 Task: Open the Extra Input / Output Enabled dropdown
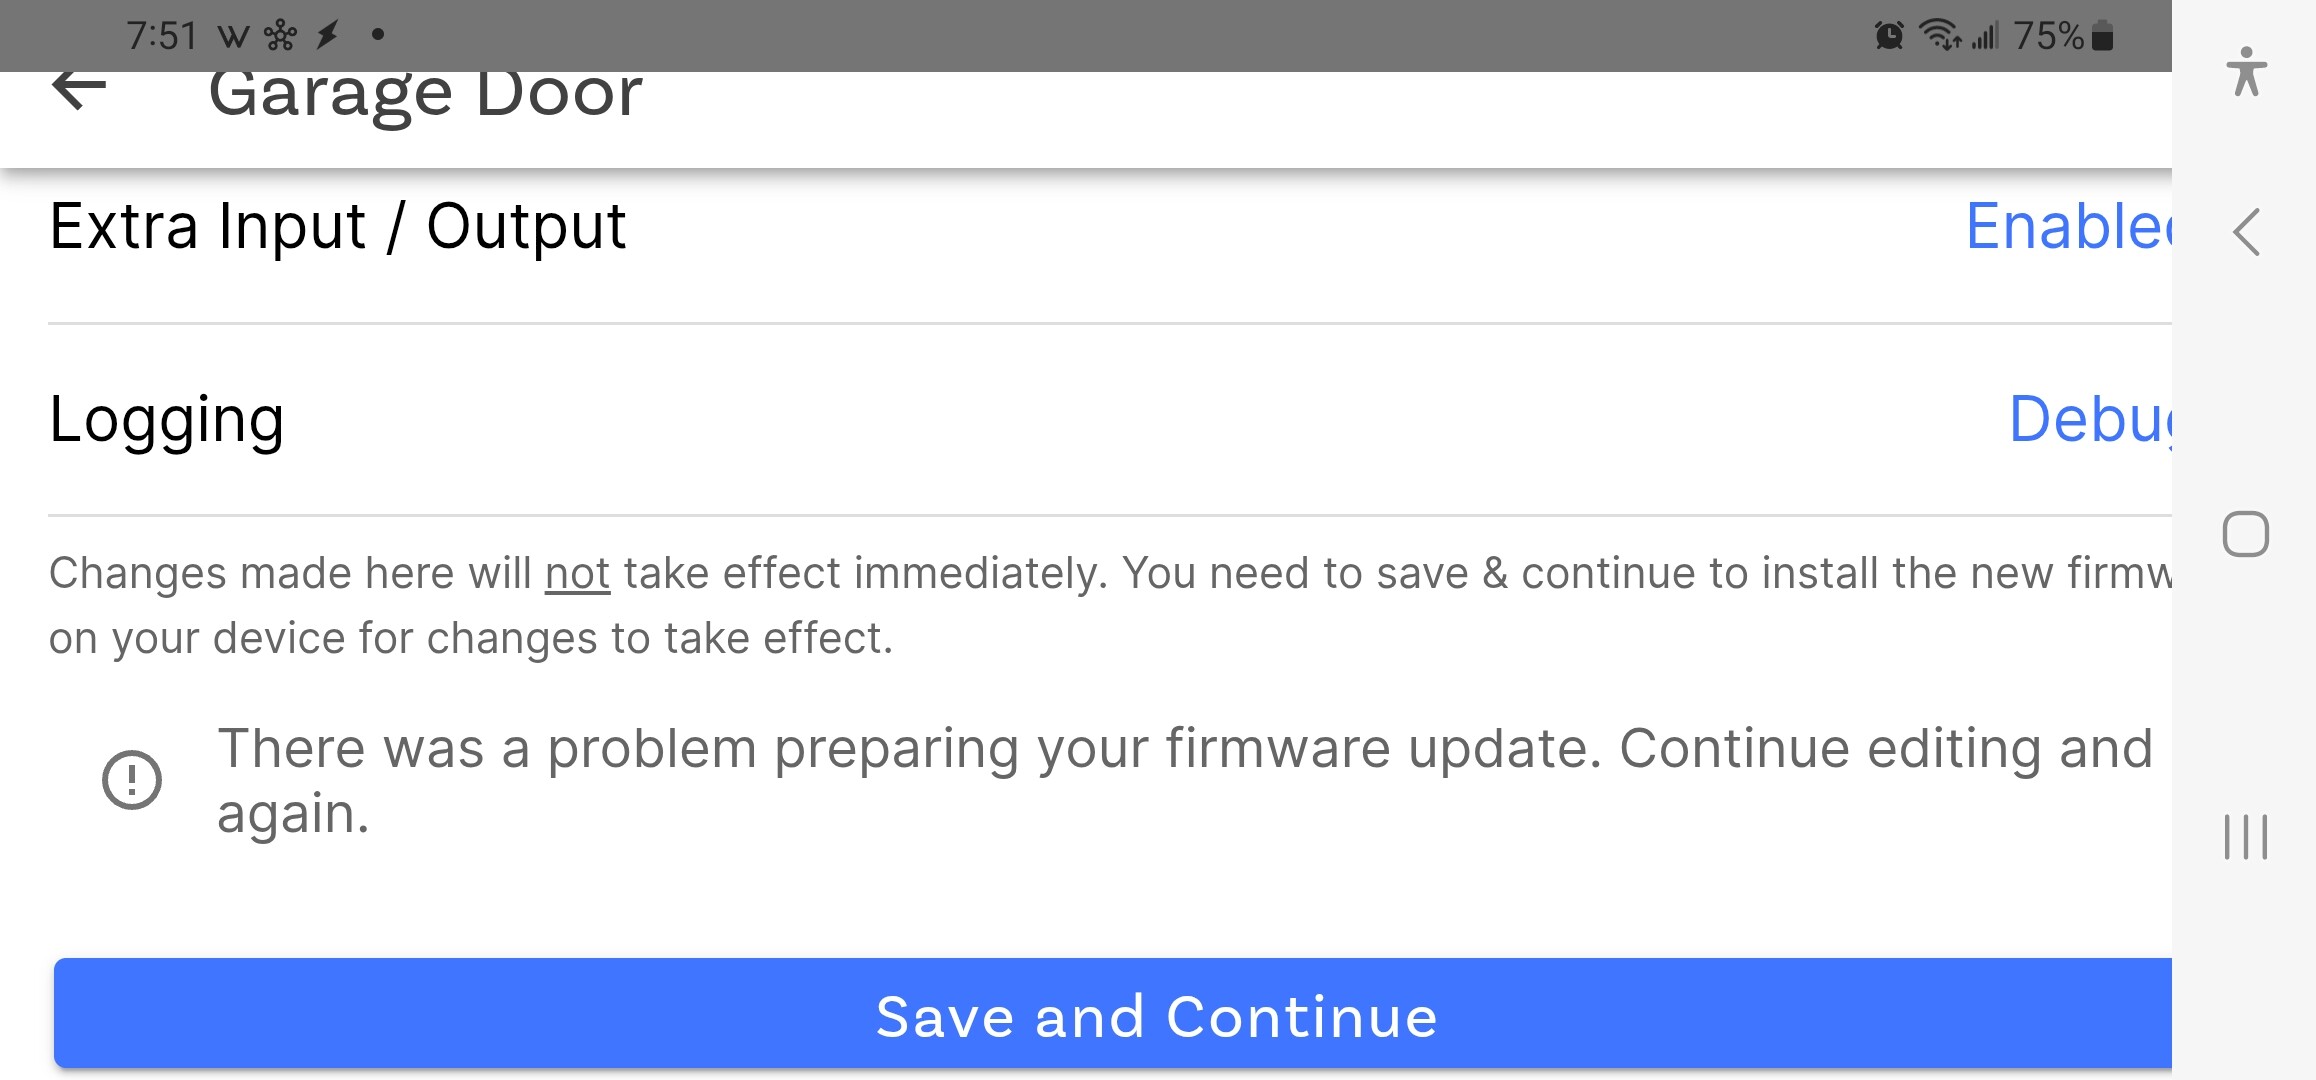pos(2067,227)
